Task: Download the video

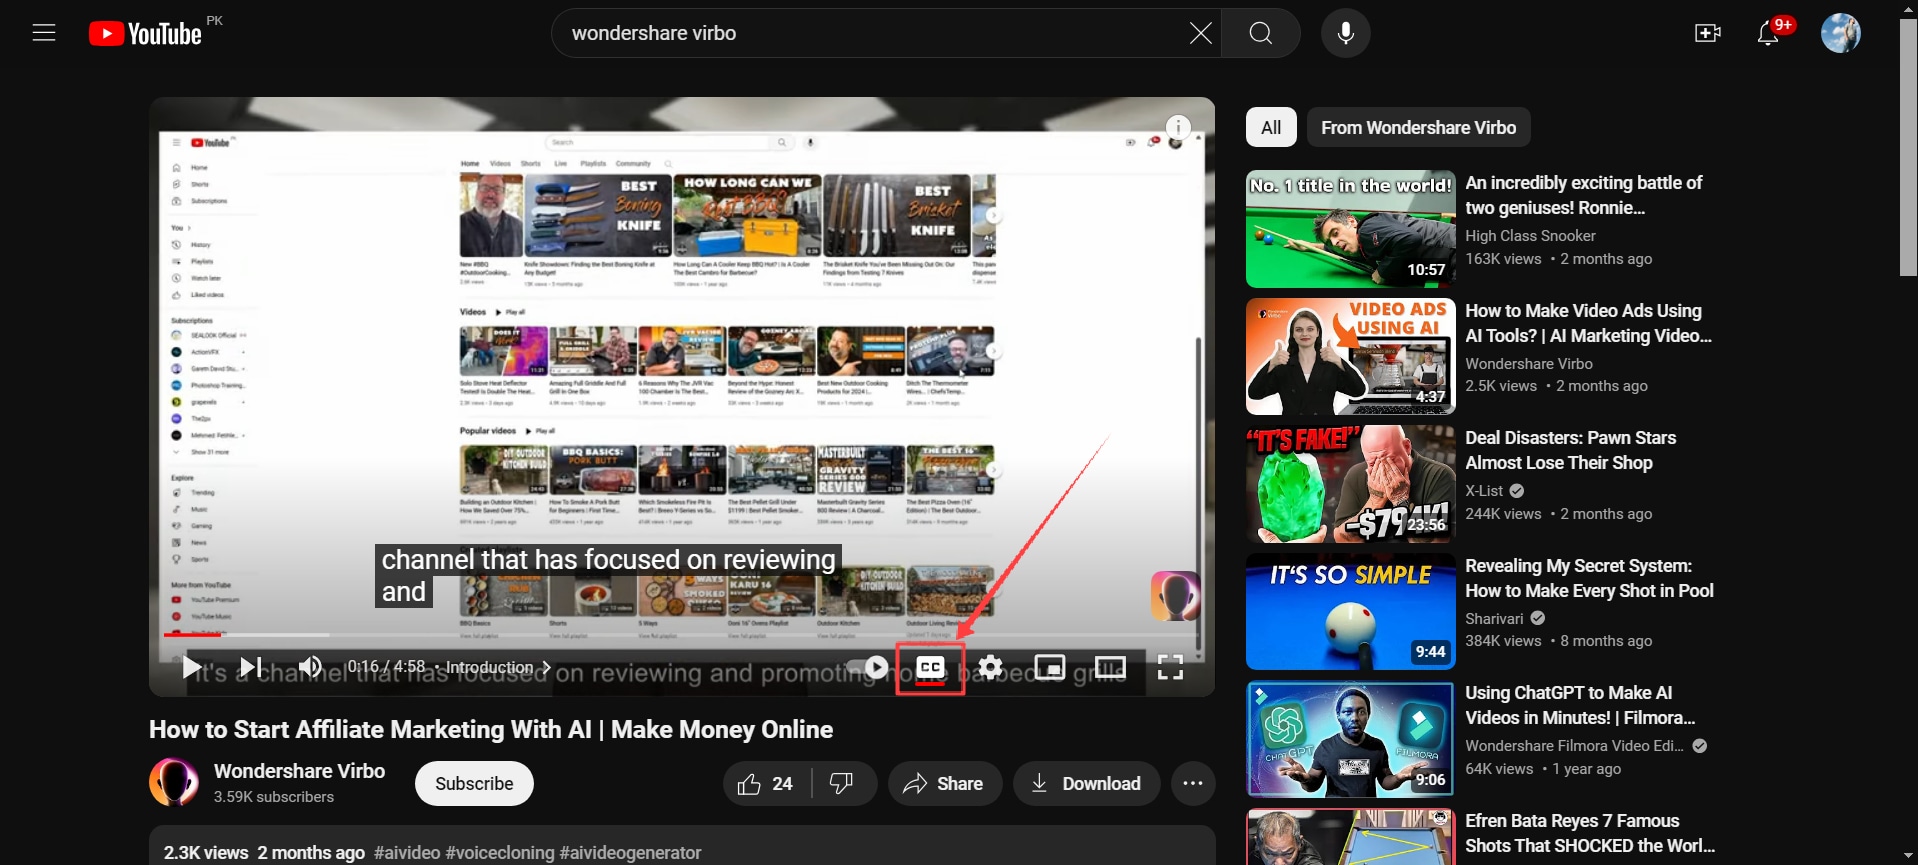Action: pyautogui.click(x=1087, y=784)
